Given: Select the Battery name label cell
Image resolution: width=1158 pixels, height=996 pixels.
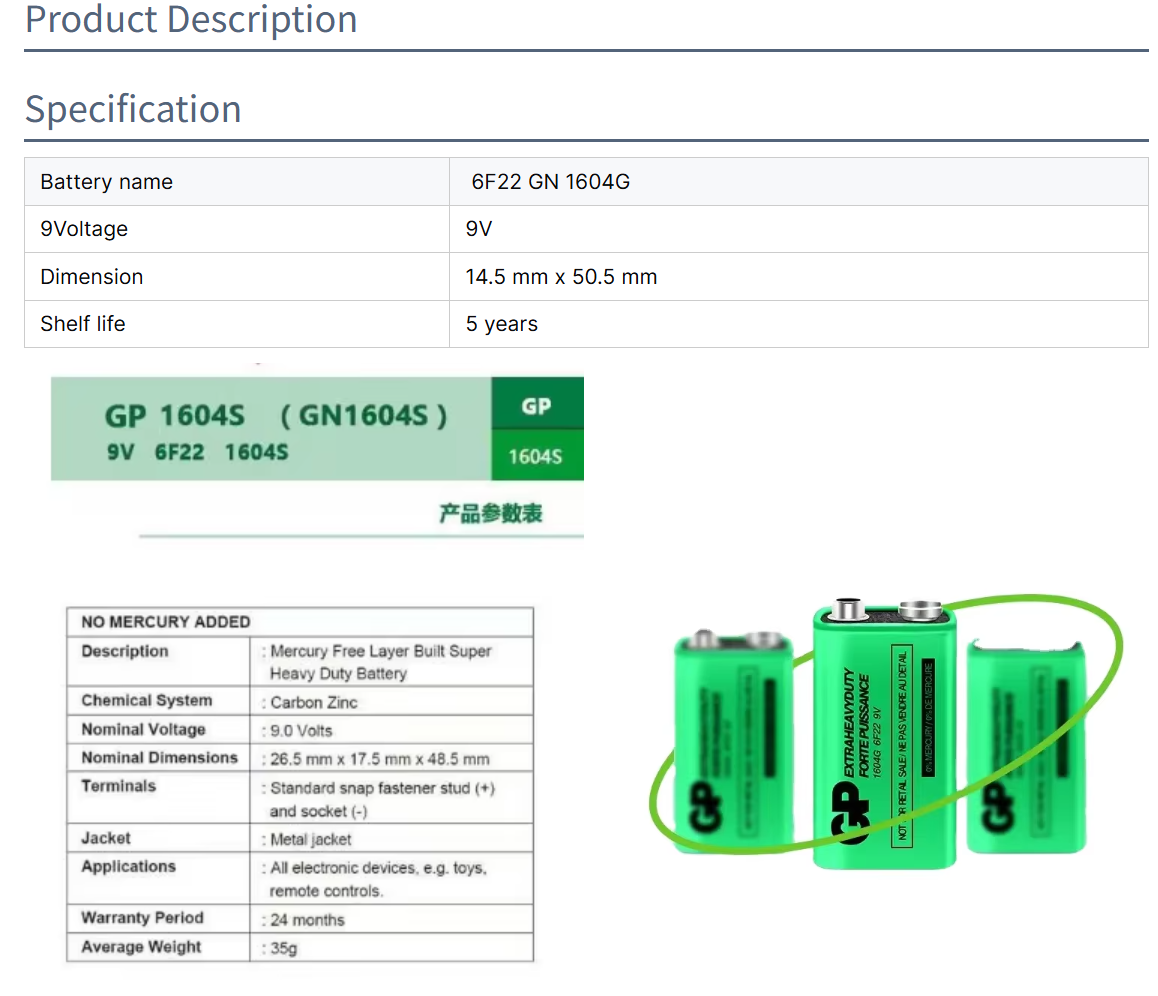Looking at the screenshot, I should [x=236, y=182].
